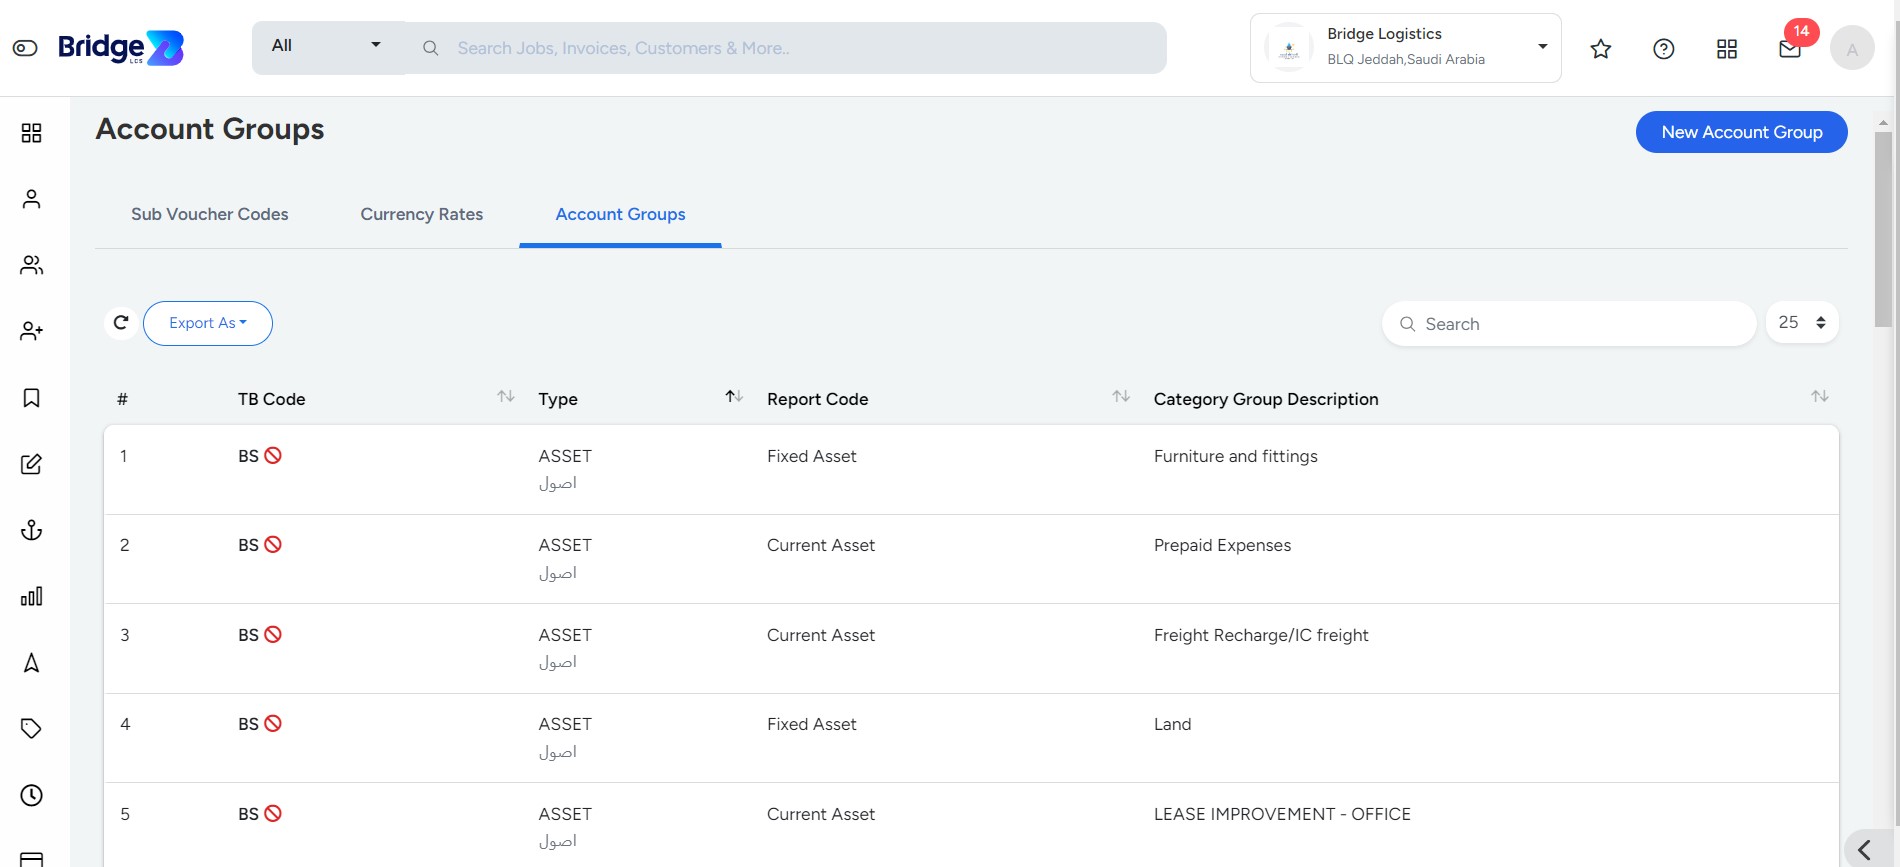Sort by TB Code column arrows
The image size is (1900, 867).
pyautogui.click(x=506, y=397)
